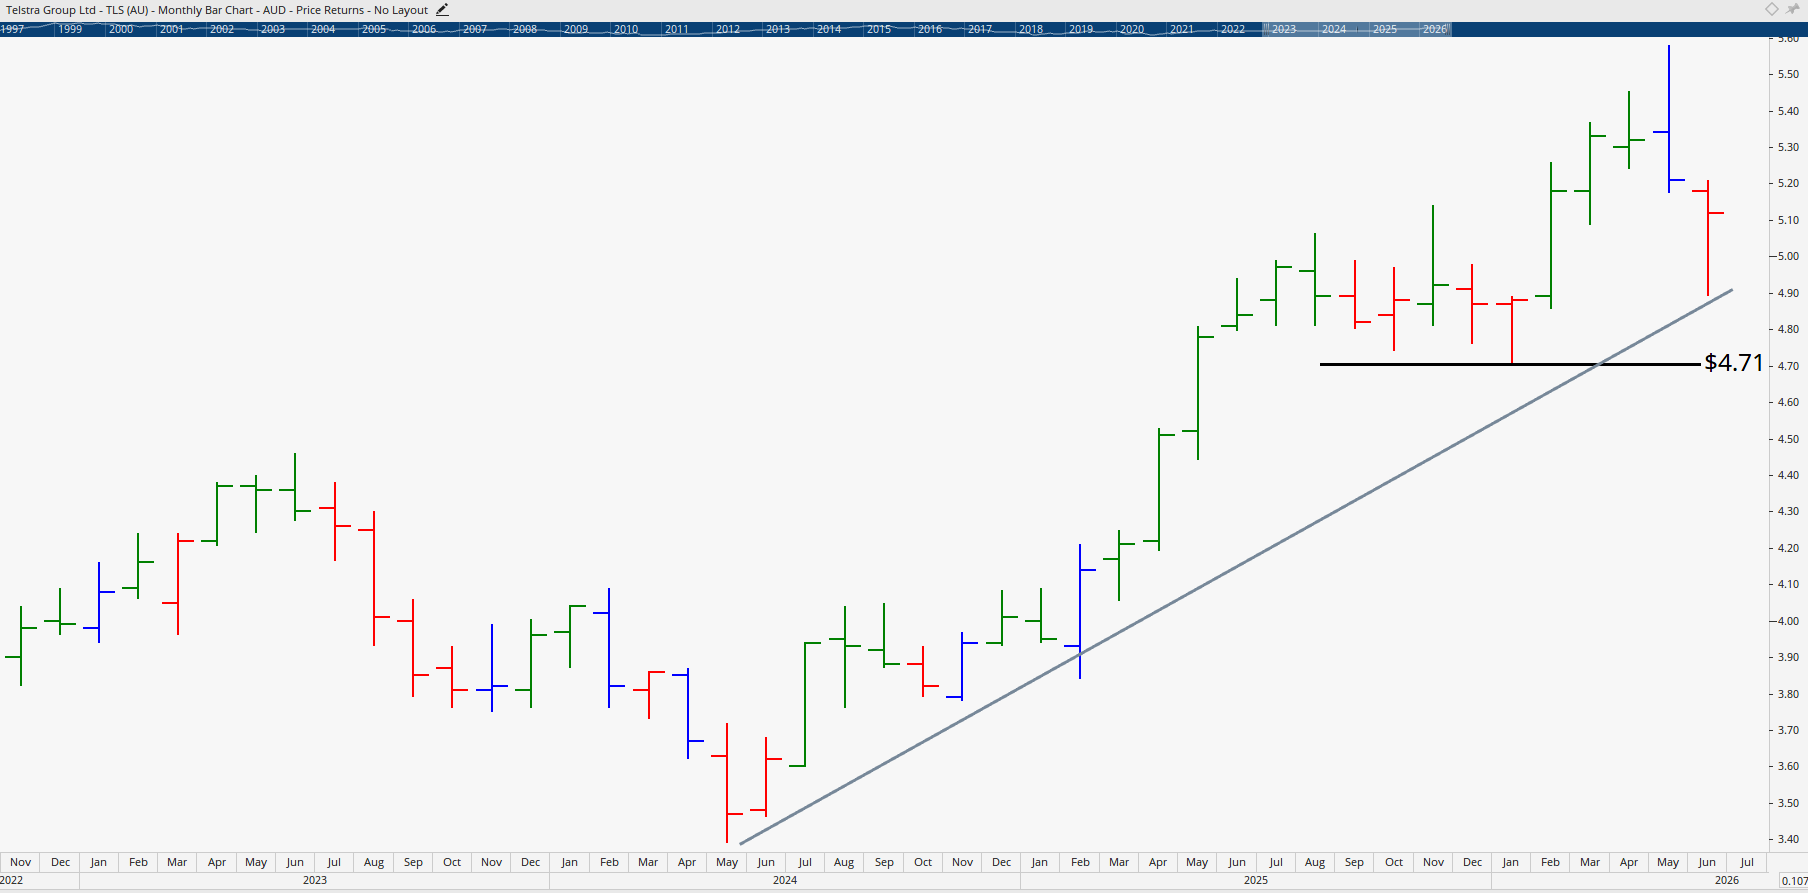Click the 5.50 price axis label
This screenshot has height=893, width=1808.
pyautogui.click(x=1788, y=74)
